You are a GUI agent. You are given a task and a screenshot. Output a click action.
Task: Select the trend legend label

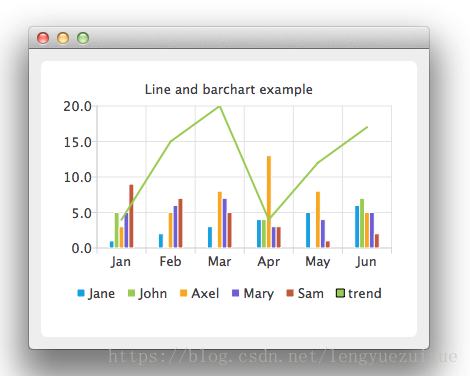(x=365, y=293)
